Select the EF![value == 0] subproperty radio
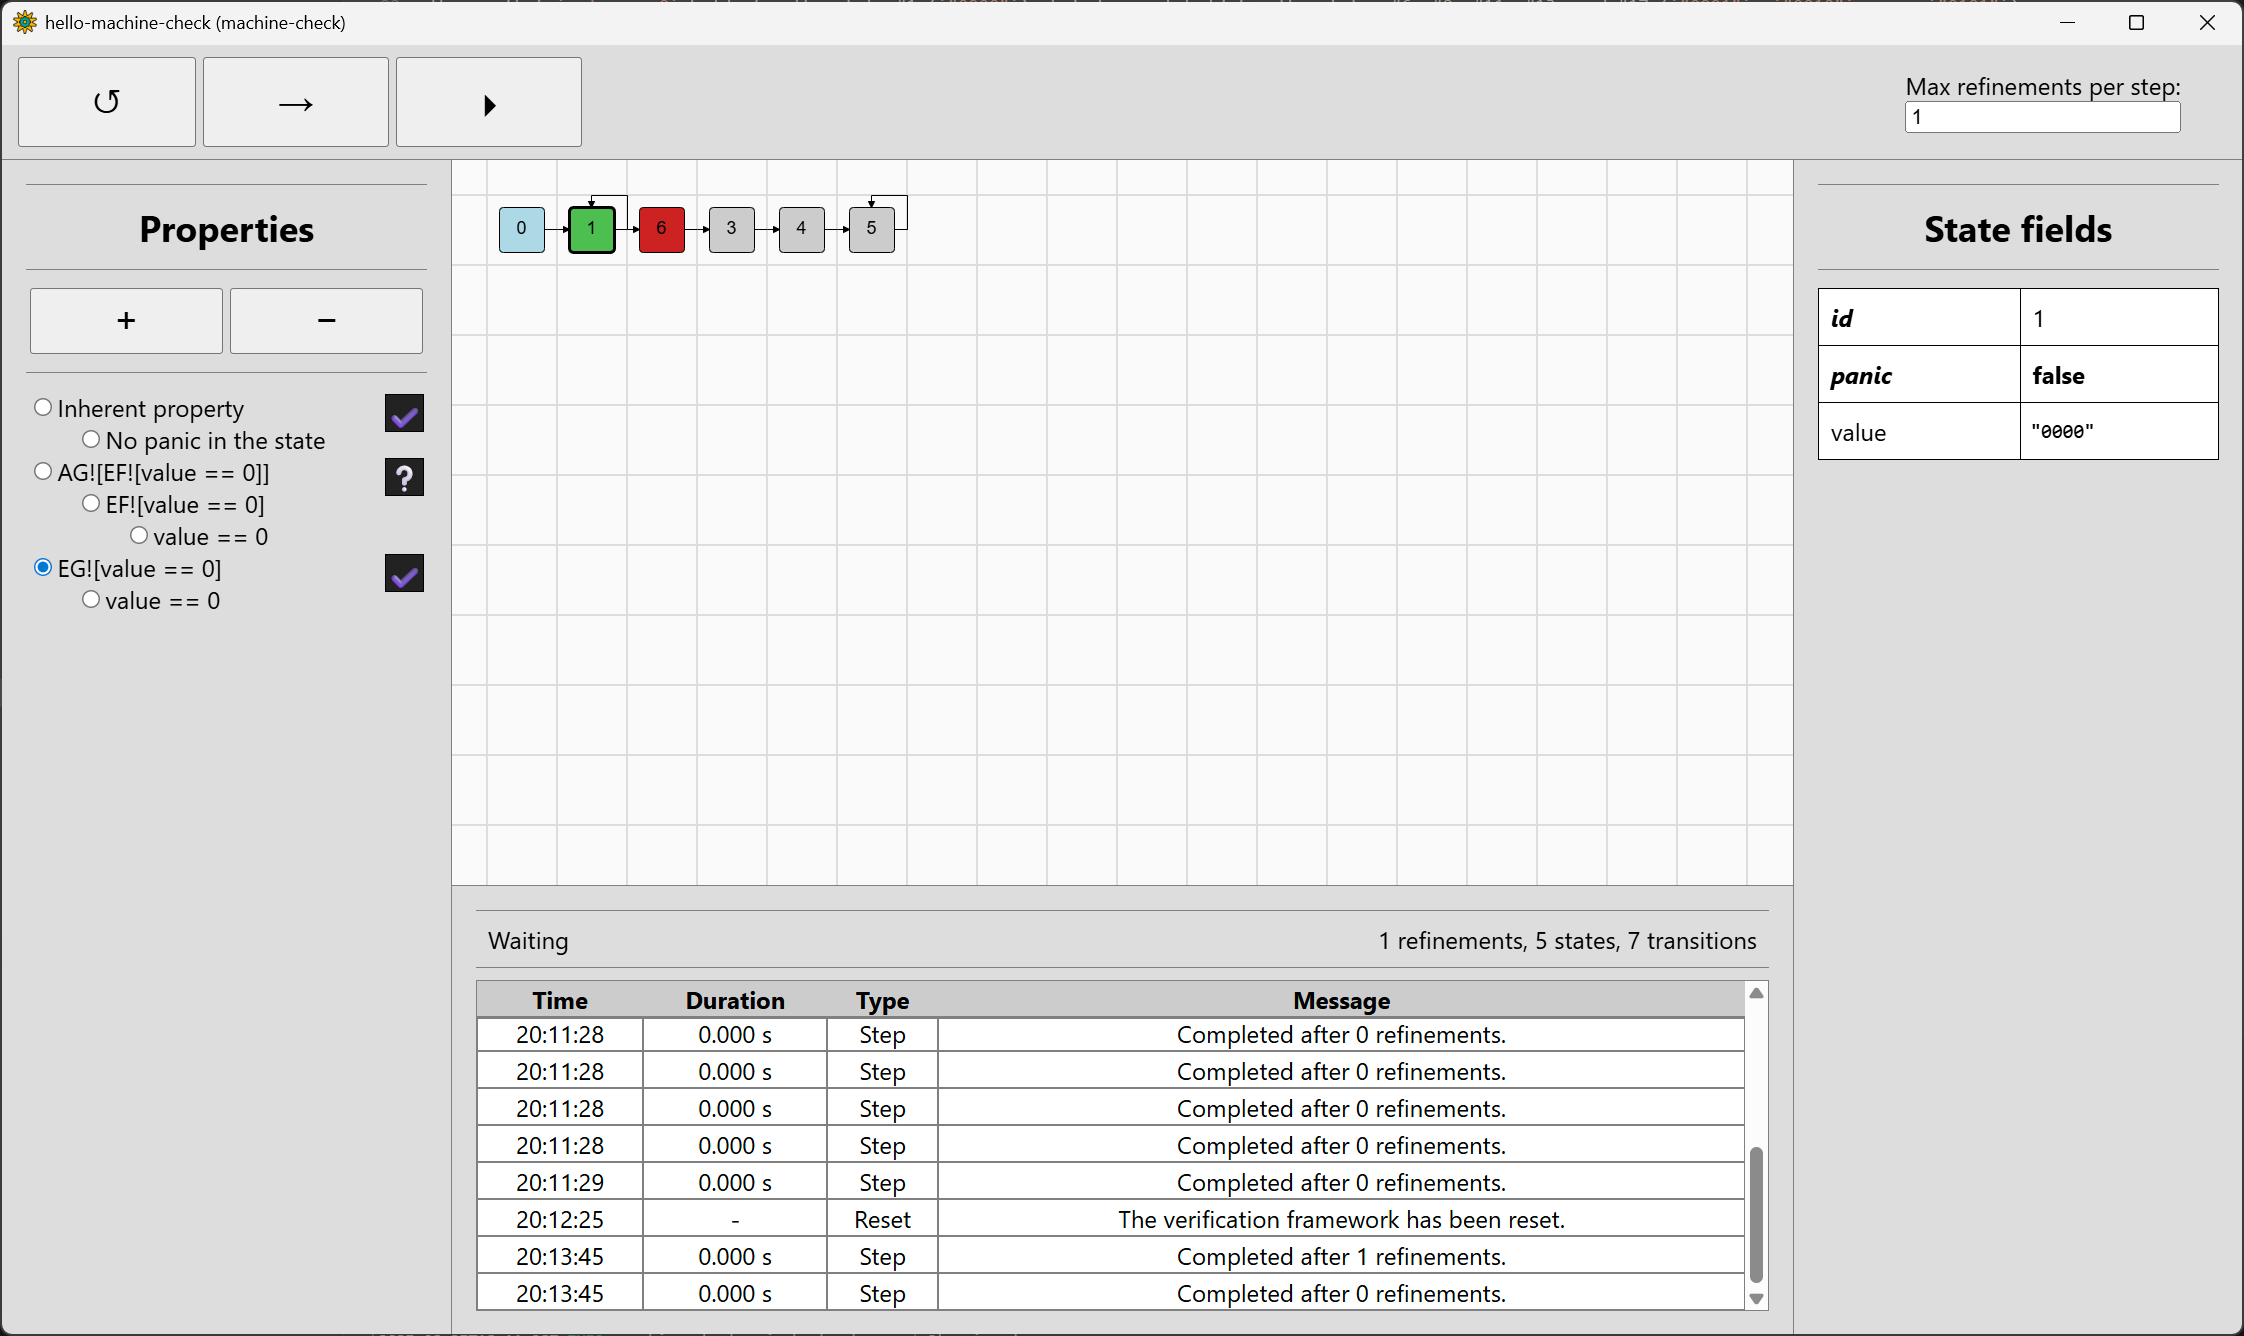 click(91, 504)
